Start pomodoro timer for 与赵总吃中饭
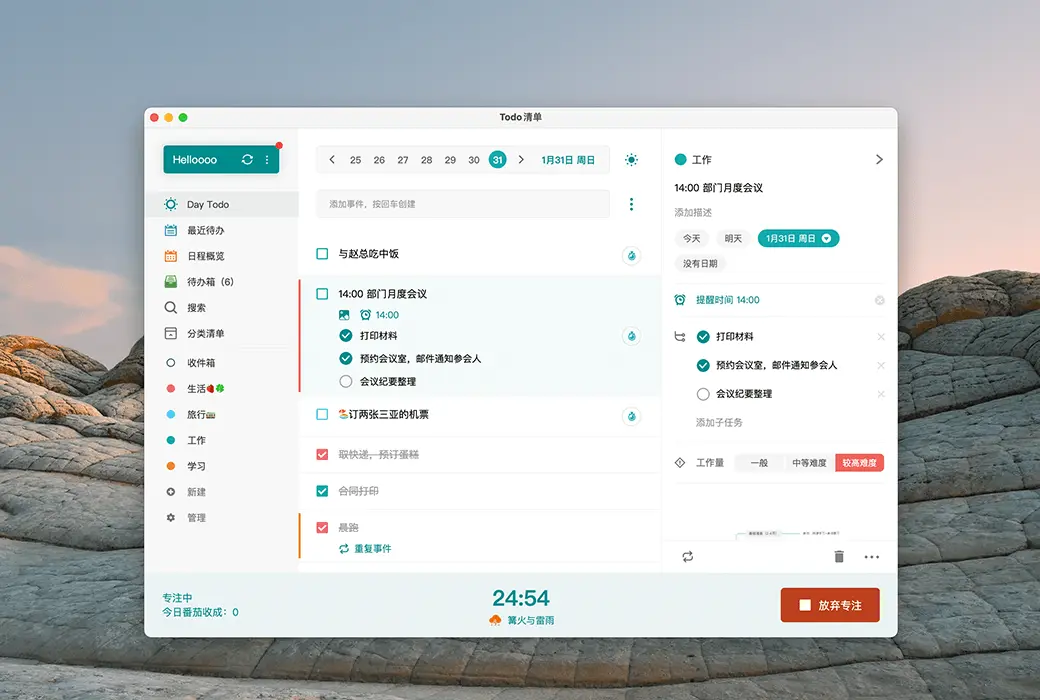 pyautogui.click(x=631, y=255)
